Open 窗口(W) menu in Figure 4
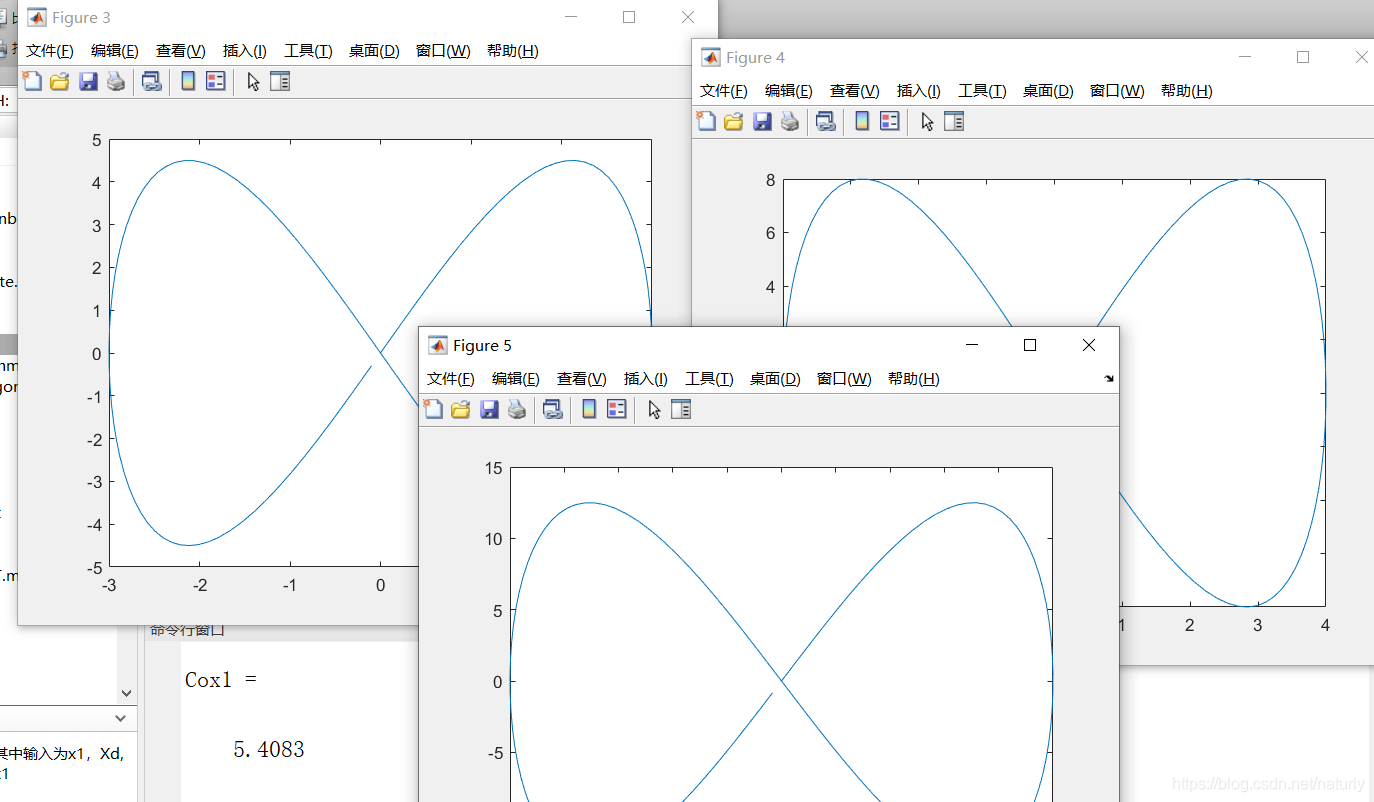1374x802 pixels. pos(1117,91)
